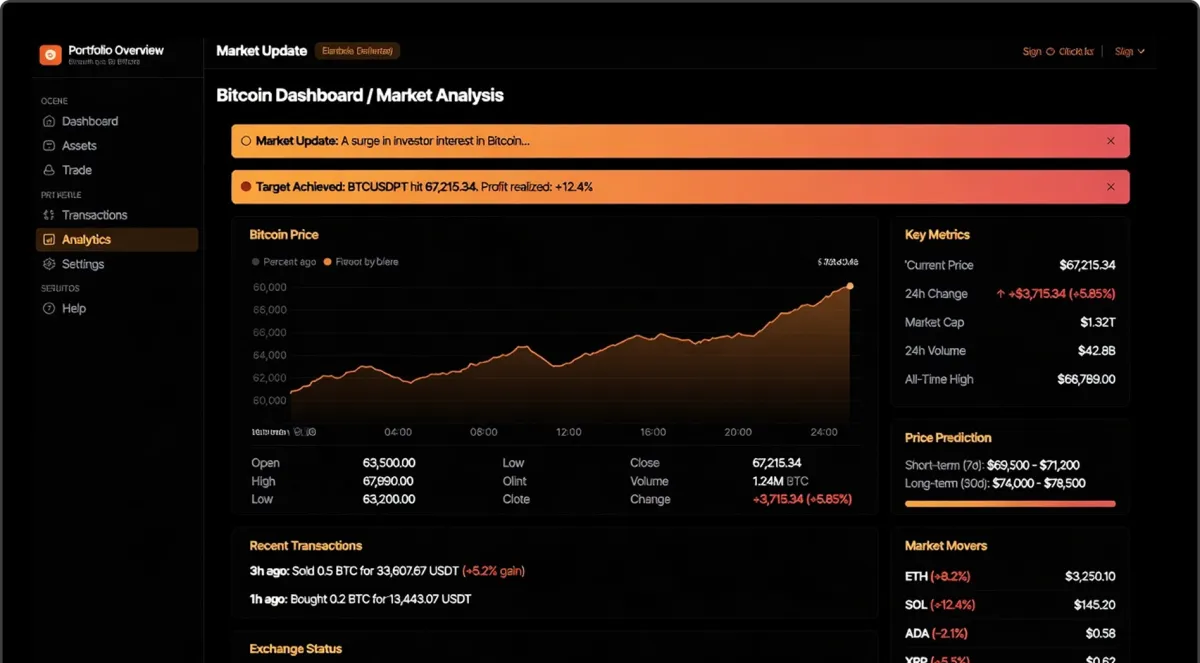
Task: Click the Transactions sidebar icon
Action: (x=49, y=215)
